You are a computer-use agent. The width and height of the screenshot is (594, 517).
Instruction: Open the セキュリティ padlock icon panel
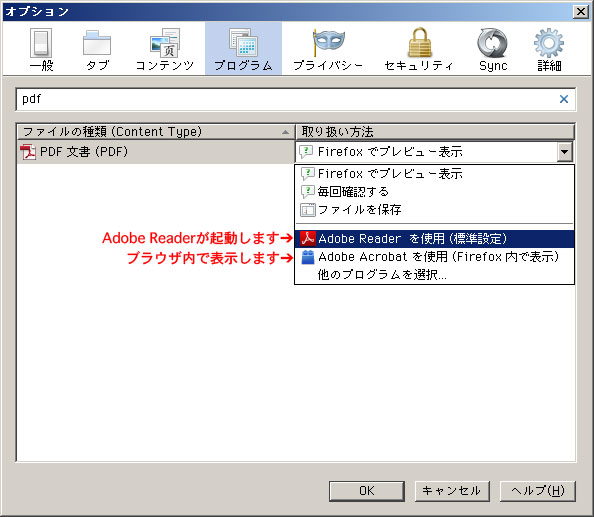pos(419,49)
